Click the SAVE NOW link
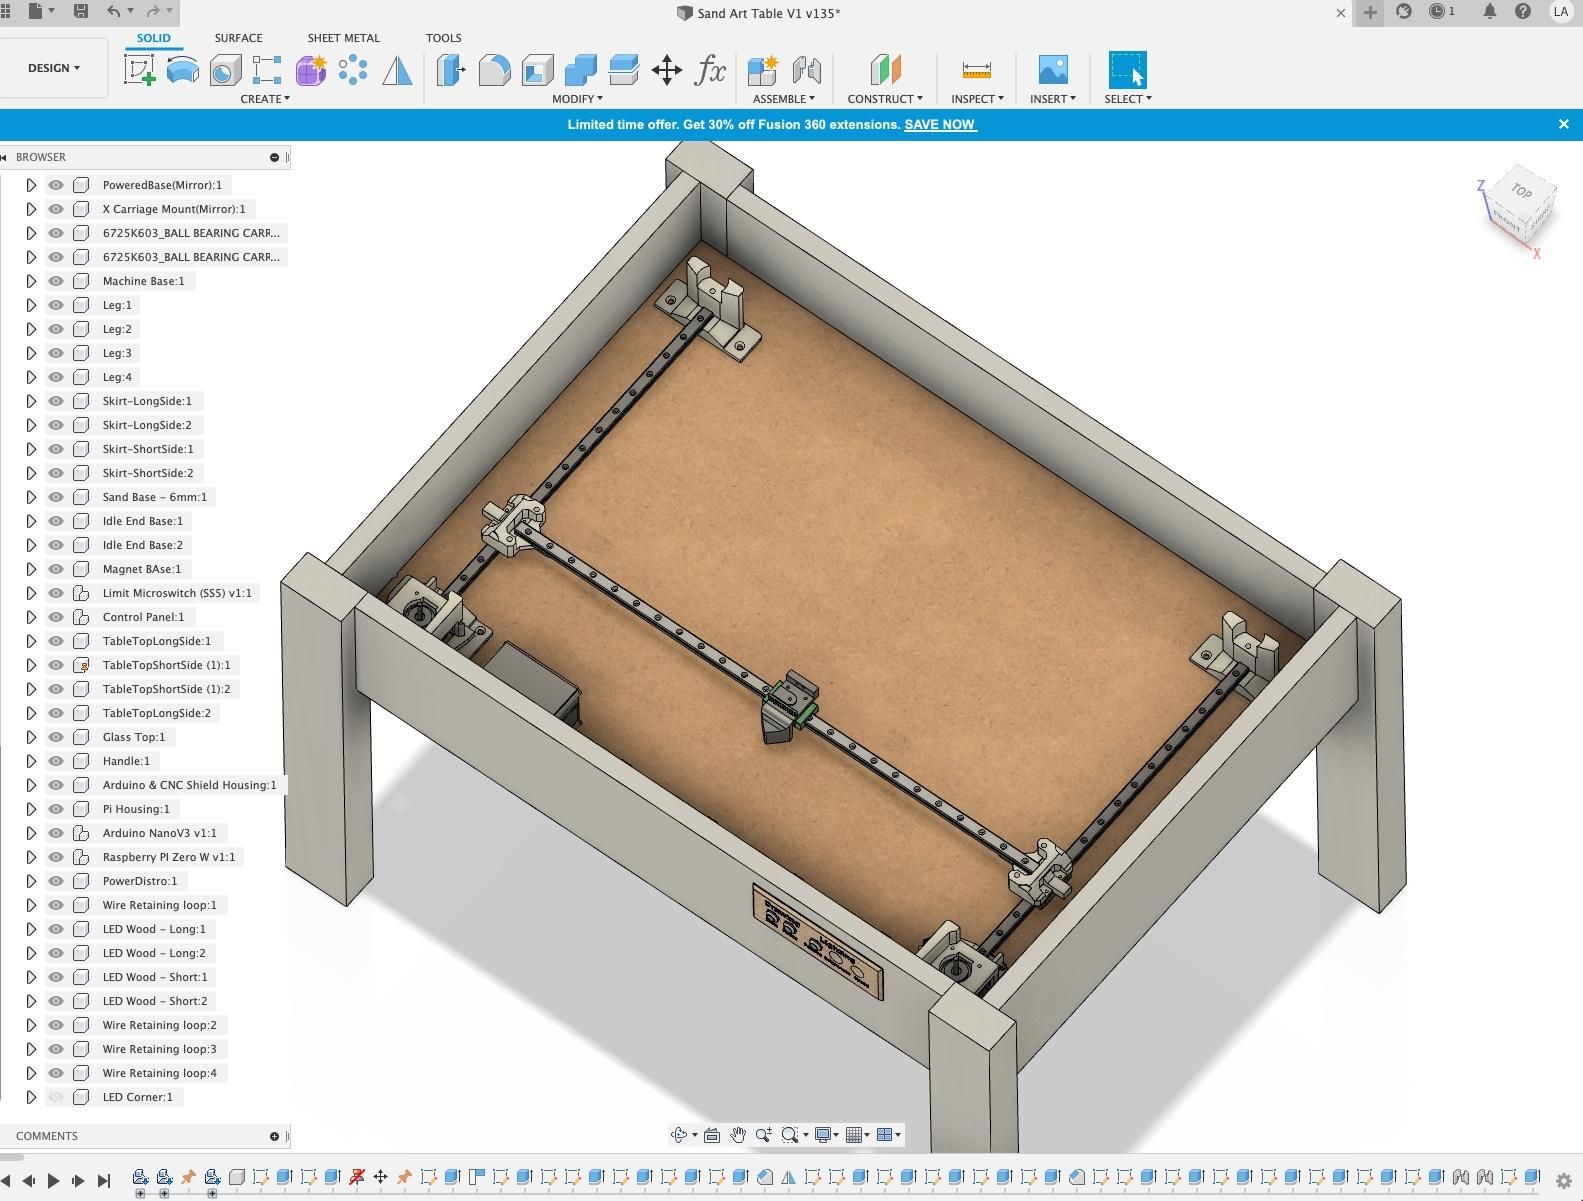Image resolution: width=1583 pixels, height=1201 pixels. (940, 124)
